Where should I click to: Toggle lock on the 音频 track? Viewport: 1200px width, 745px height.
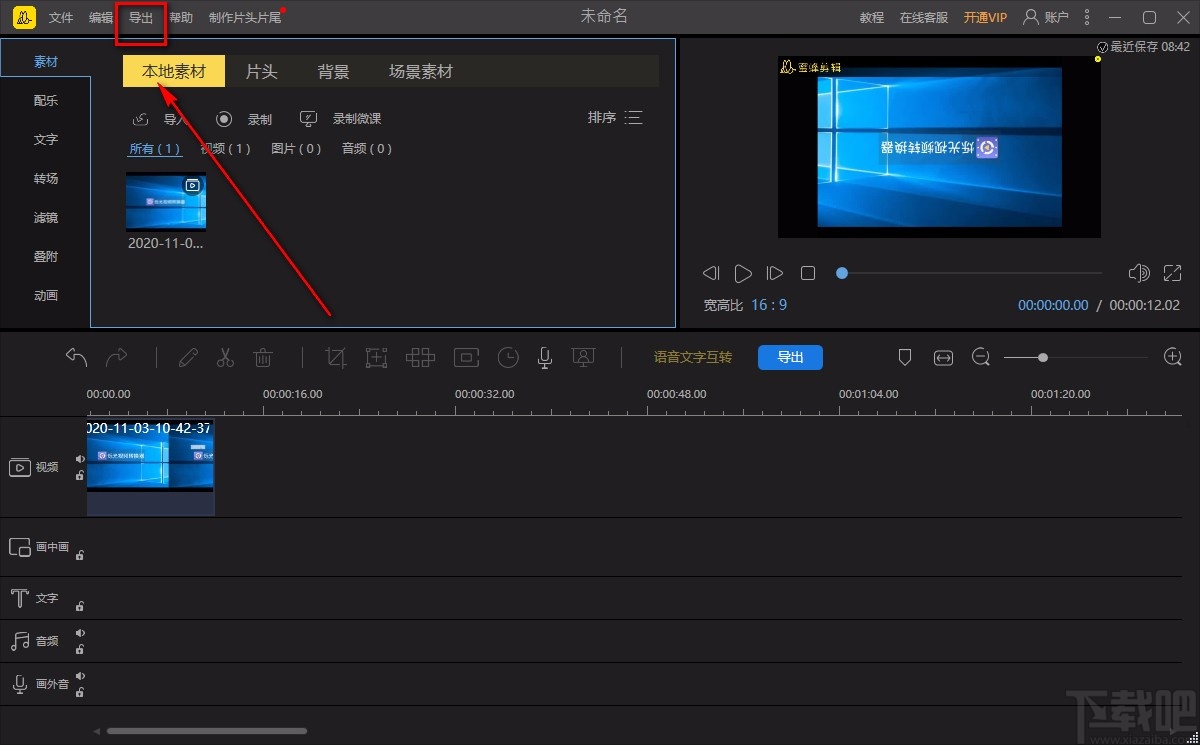point(80,649)
